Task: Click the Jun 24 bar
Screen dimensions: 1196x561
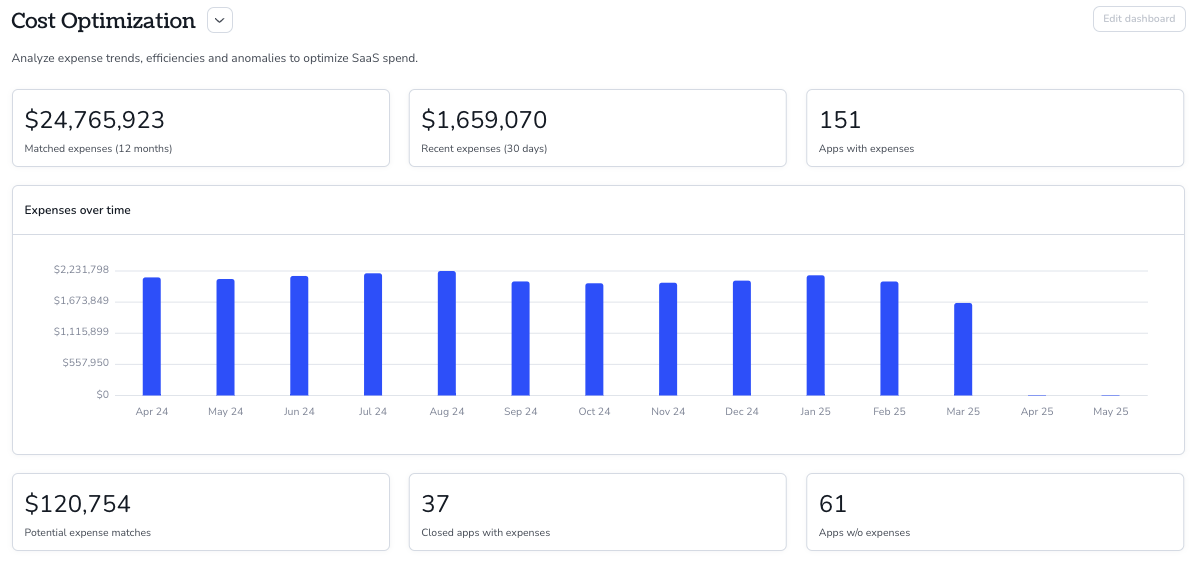Action: pos(299,336)
